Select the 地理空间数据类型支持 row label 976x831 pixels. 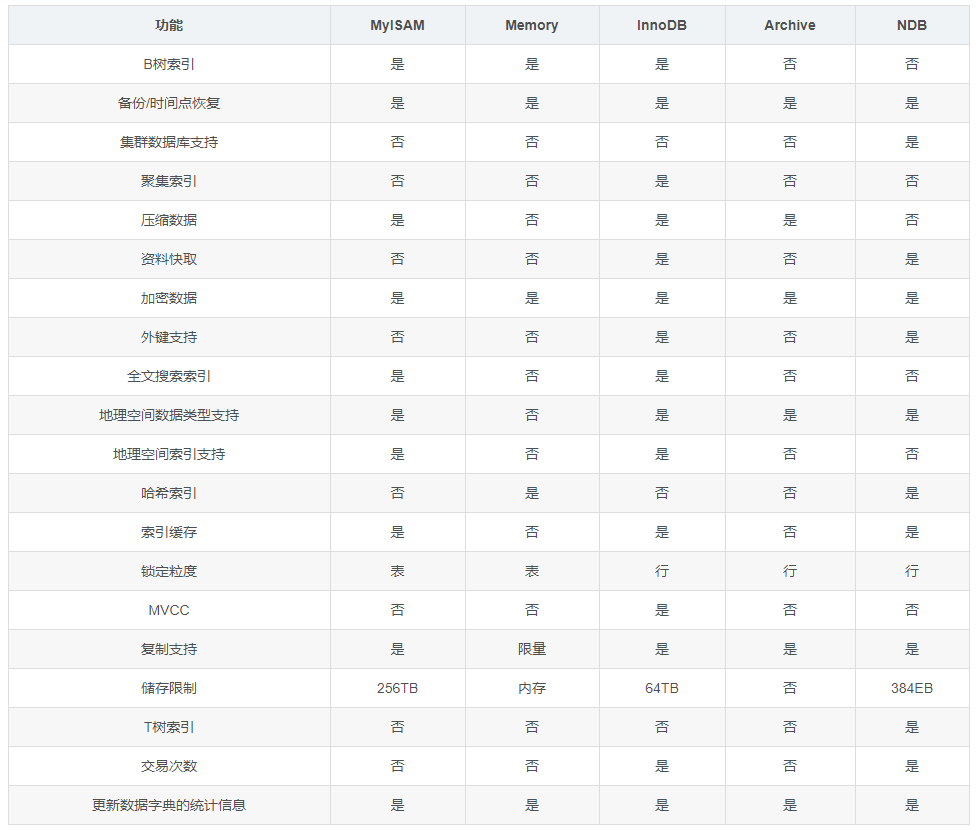click(x=169, y=415)
